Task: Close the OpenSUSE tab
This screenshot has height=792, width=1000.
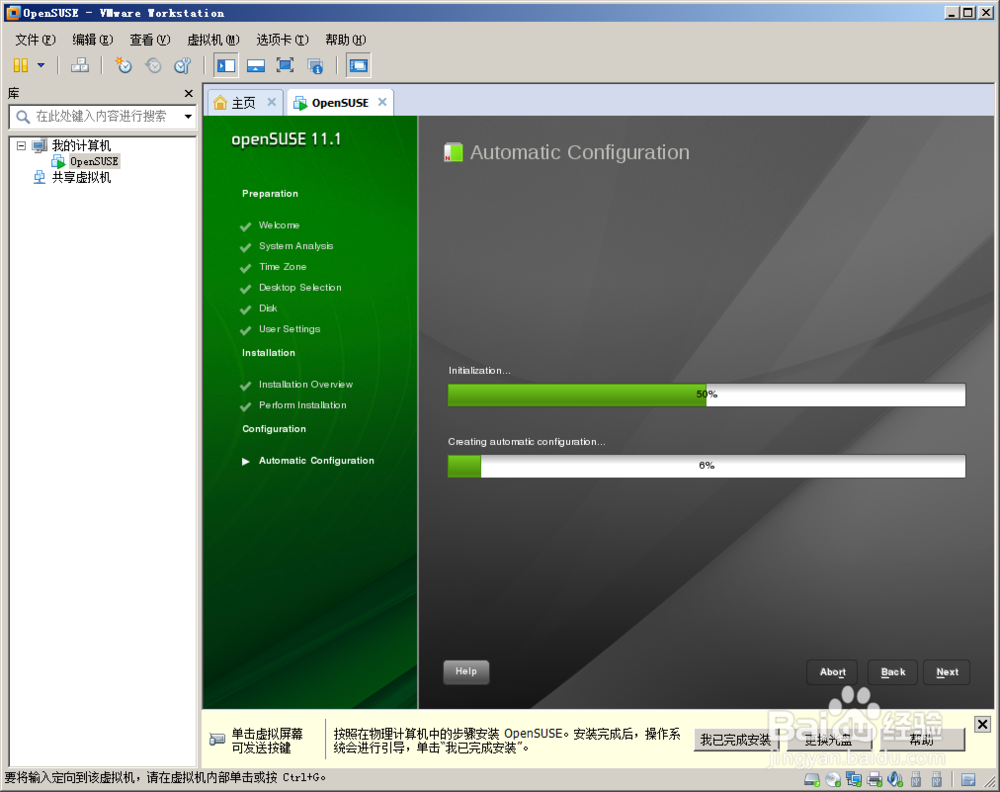Action: pyautogui.click(x=382, y=102)
